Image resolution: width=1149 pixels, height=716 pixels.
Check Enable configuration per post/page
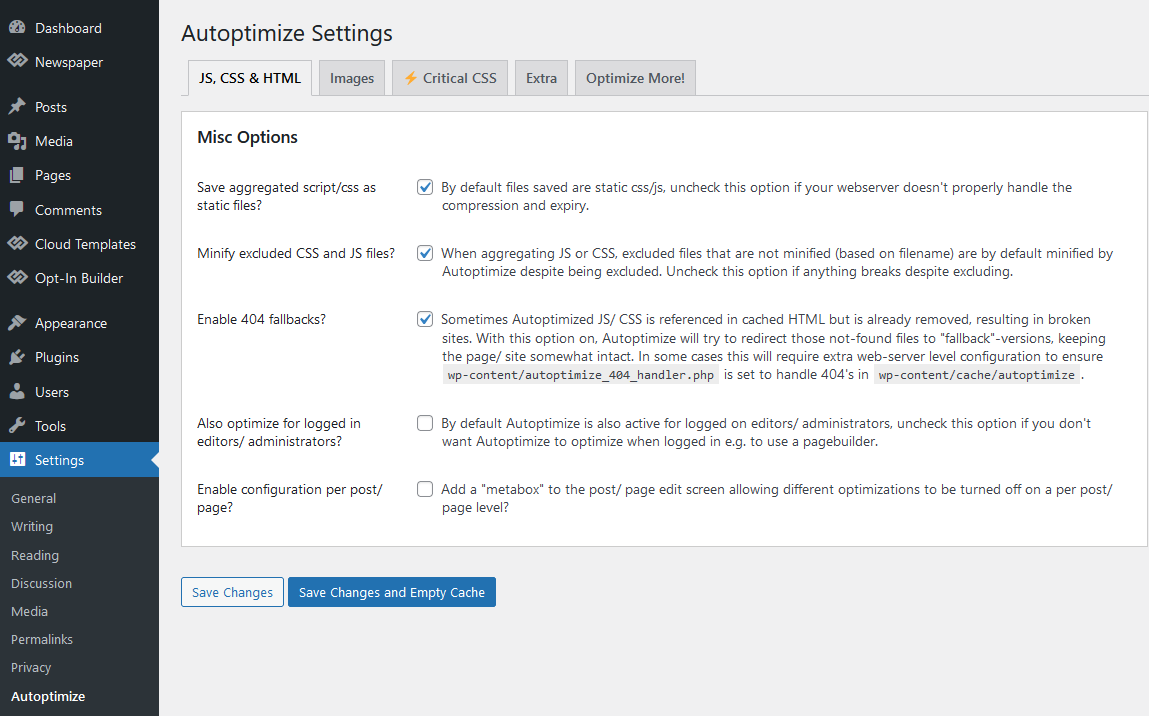425,490
